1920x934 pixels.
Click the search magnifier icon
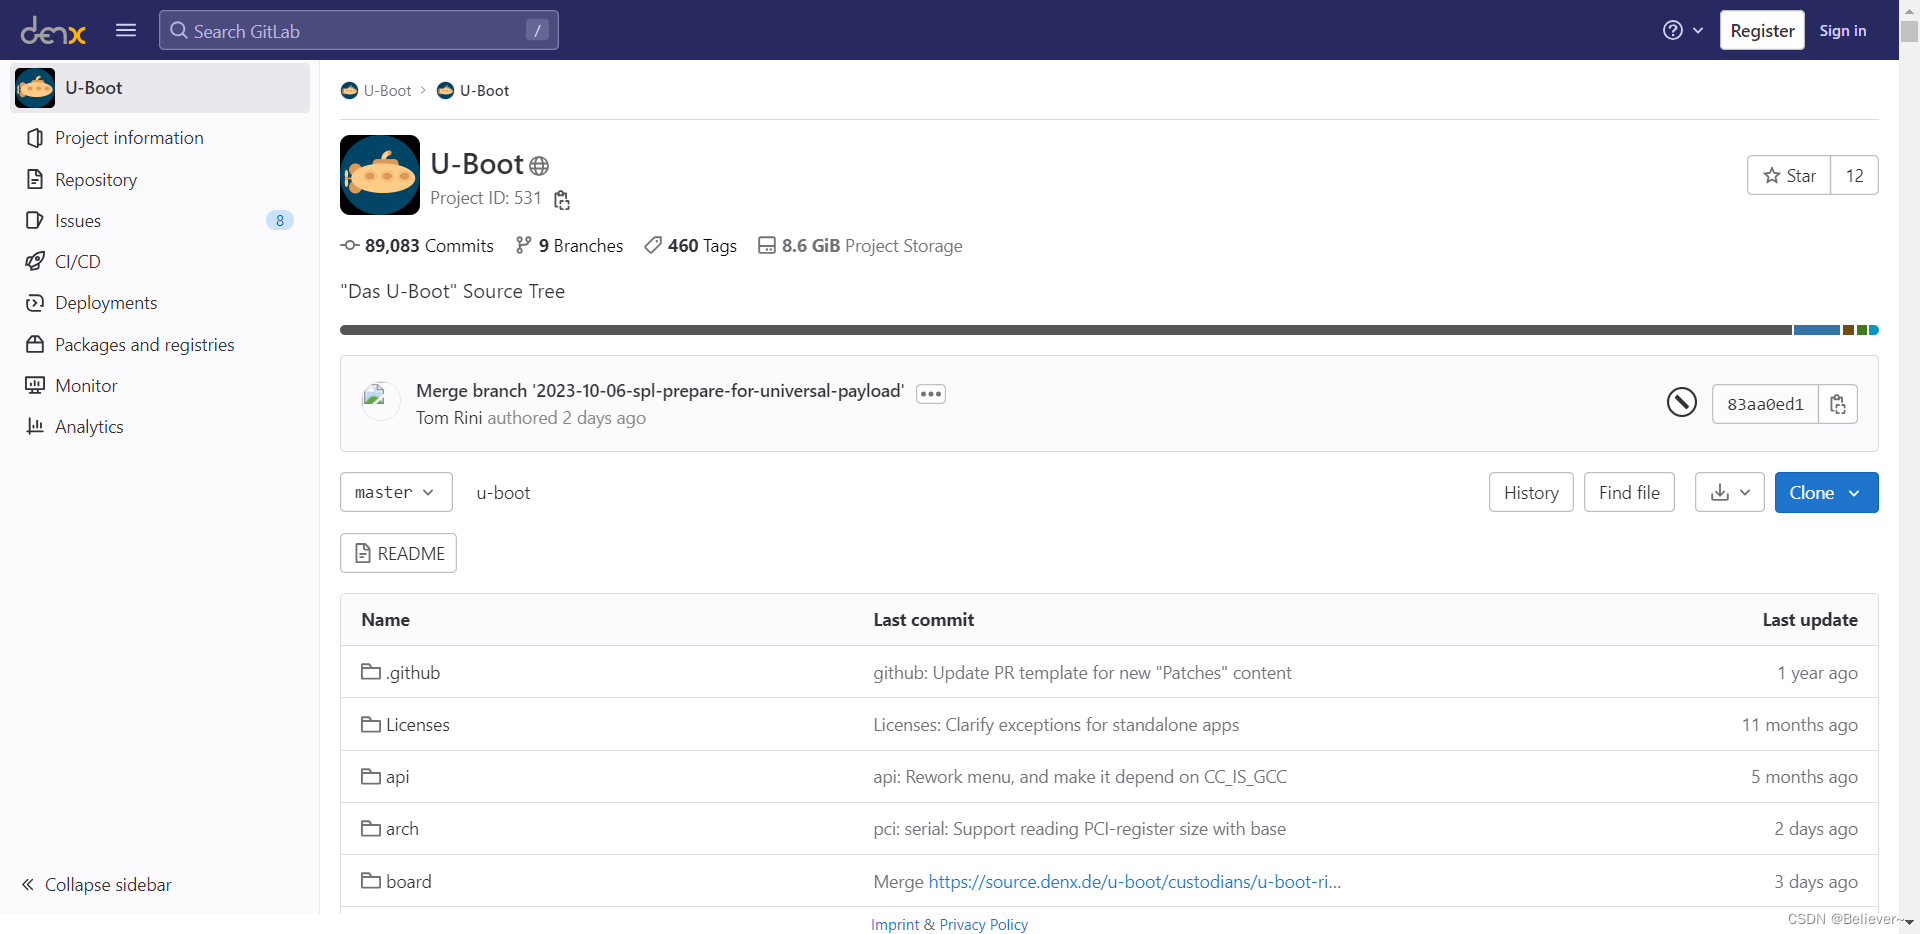tap(179, 31)
